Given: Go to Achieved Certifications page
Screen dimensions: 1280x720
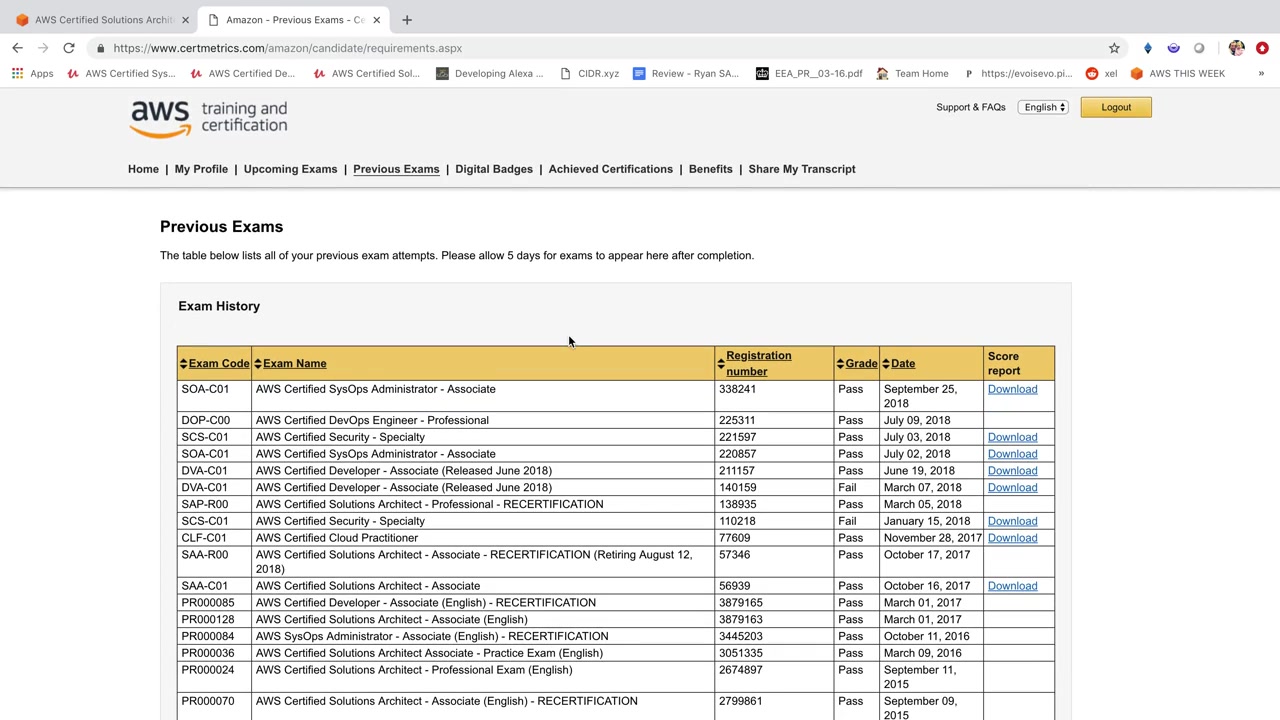Looking at the screenshot, I should click(x=610, y=169).
